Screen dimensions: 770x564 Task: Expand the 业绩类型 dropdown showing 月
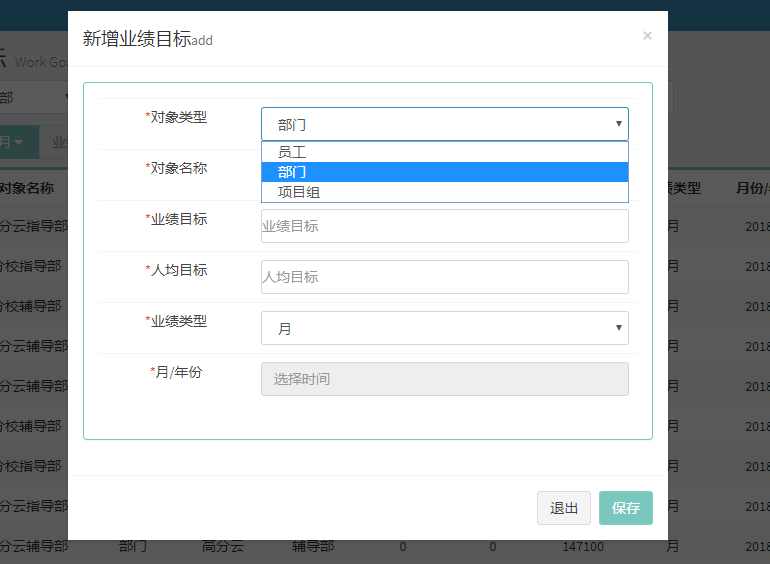[444, 328]
